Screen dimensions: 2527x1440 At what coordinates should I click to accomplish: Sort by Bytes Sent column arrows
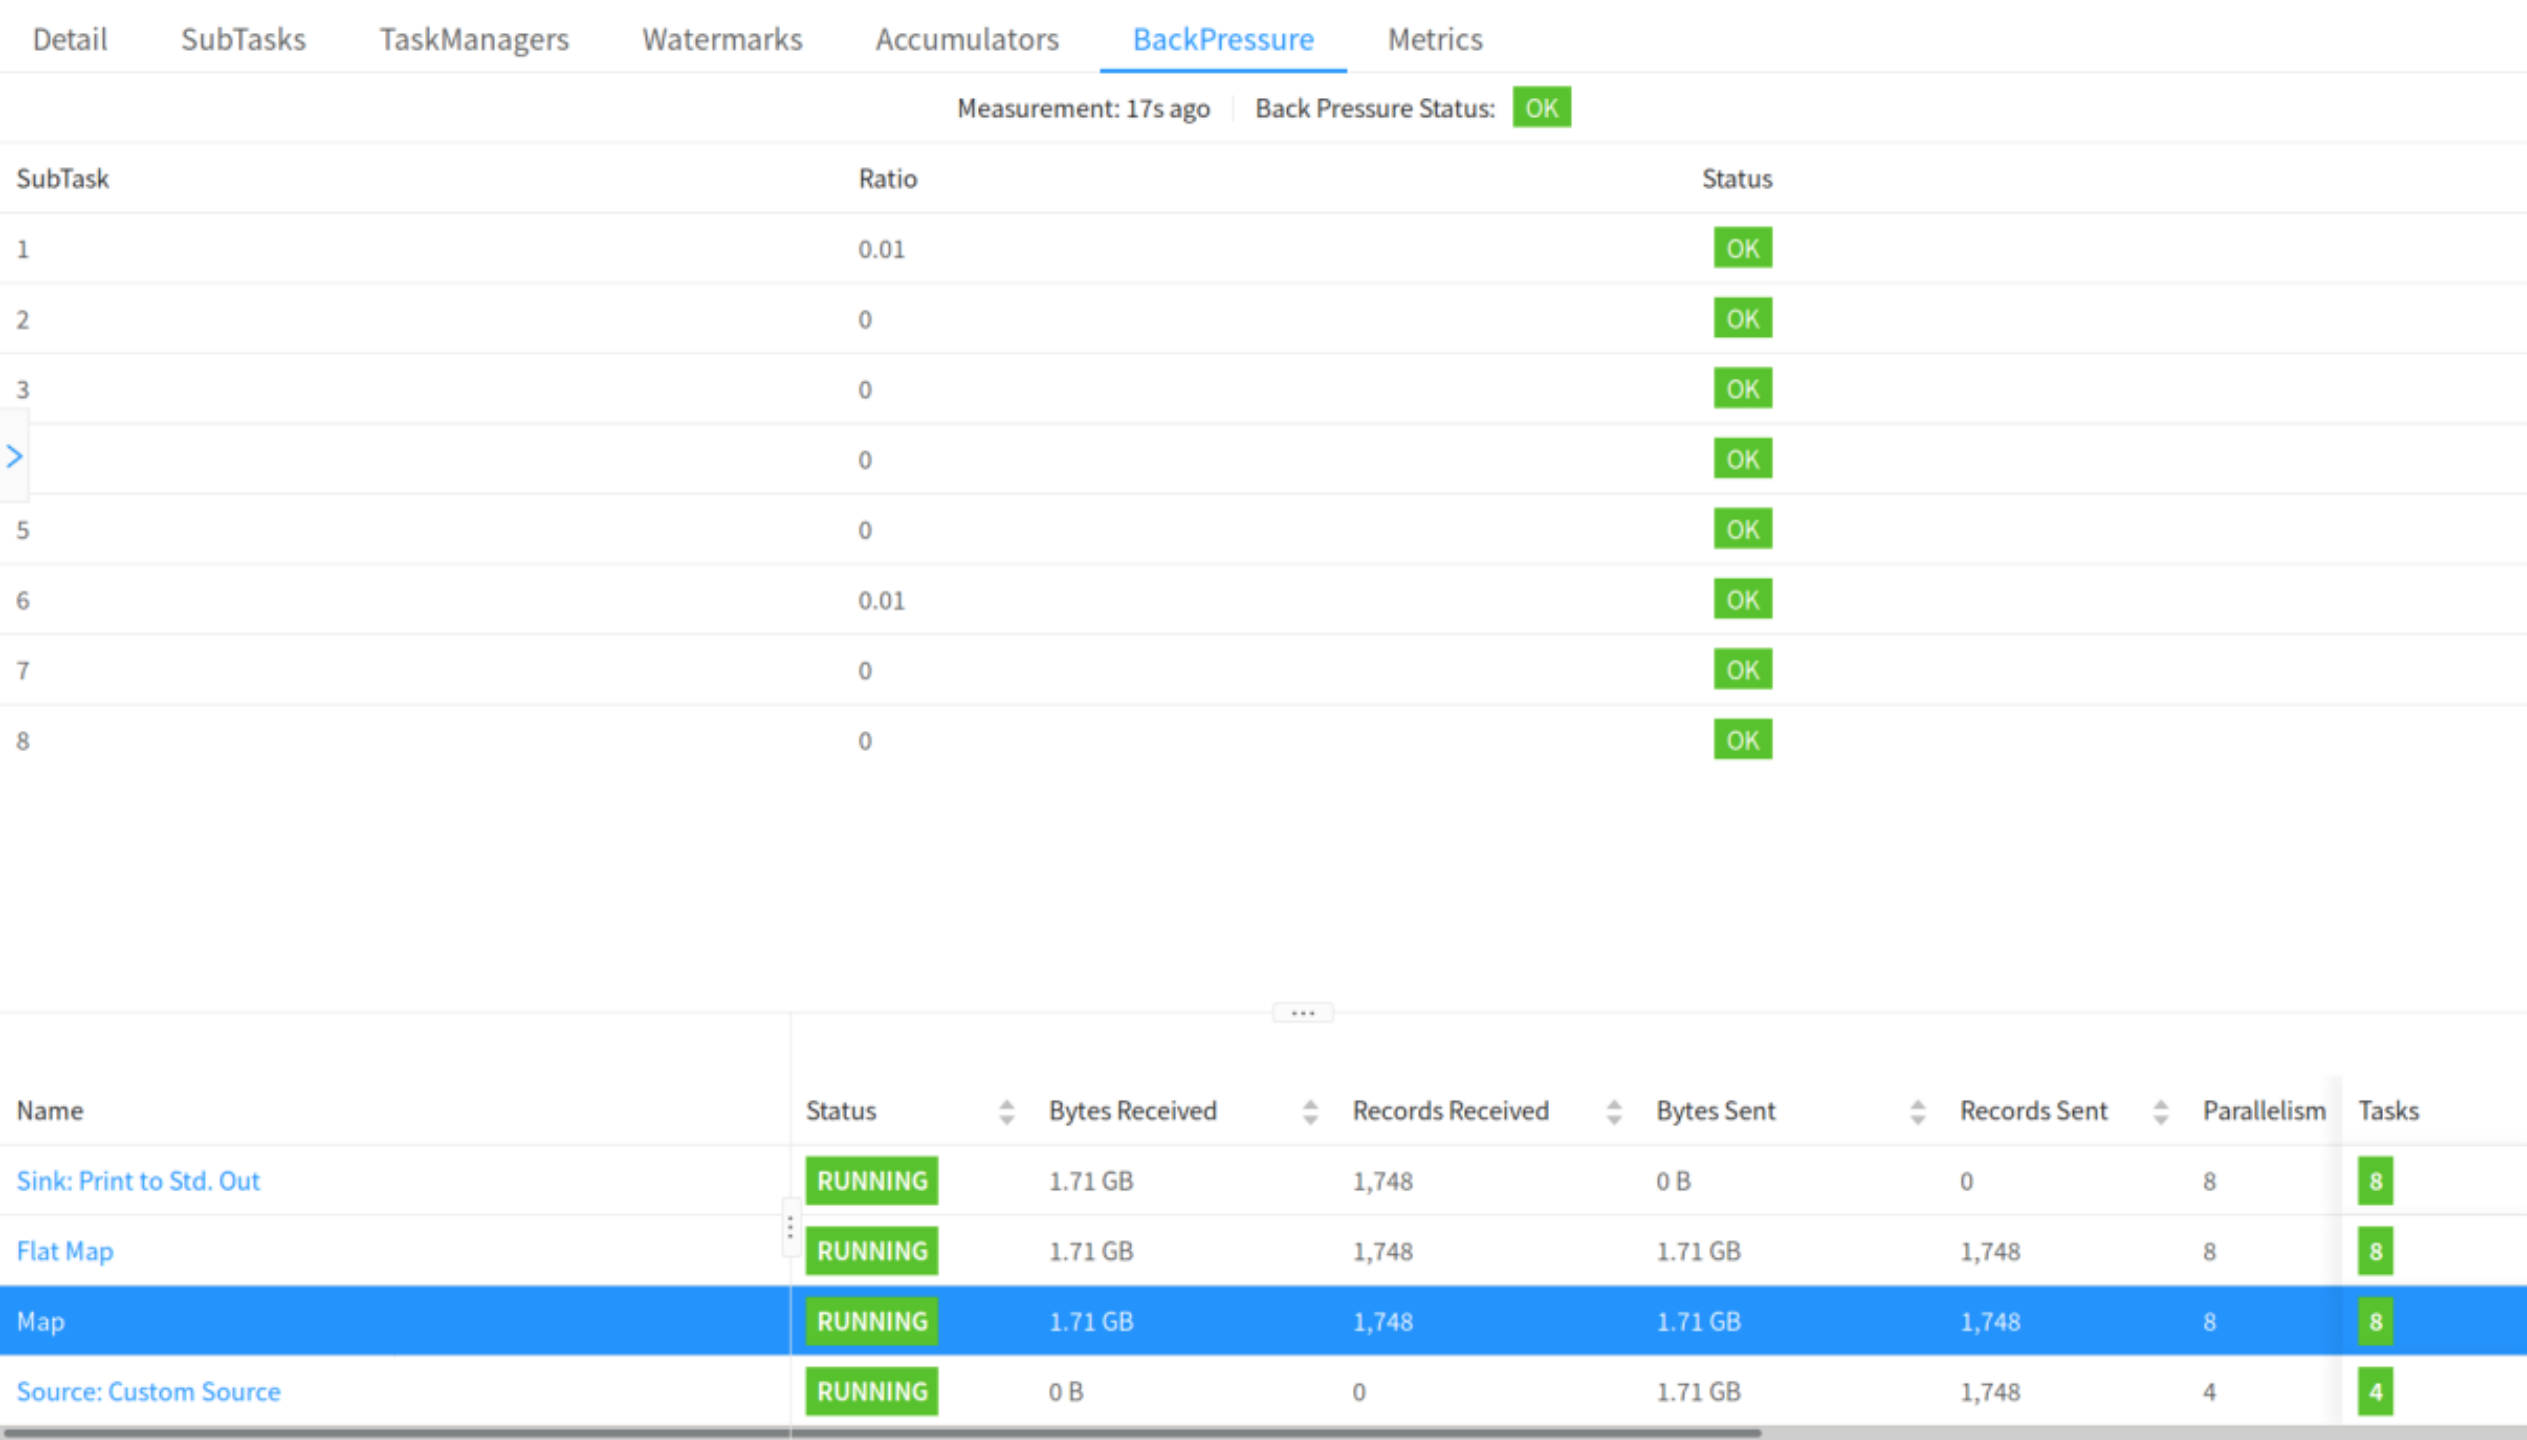(x=1917, y=1111)
